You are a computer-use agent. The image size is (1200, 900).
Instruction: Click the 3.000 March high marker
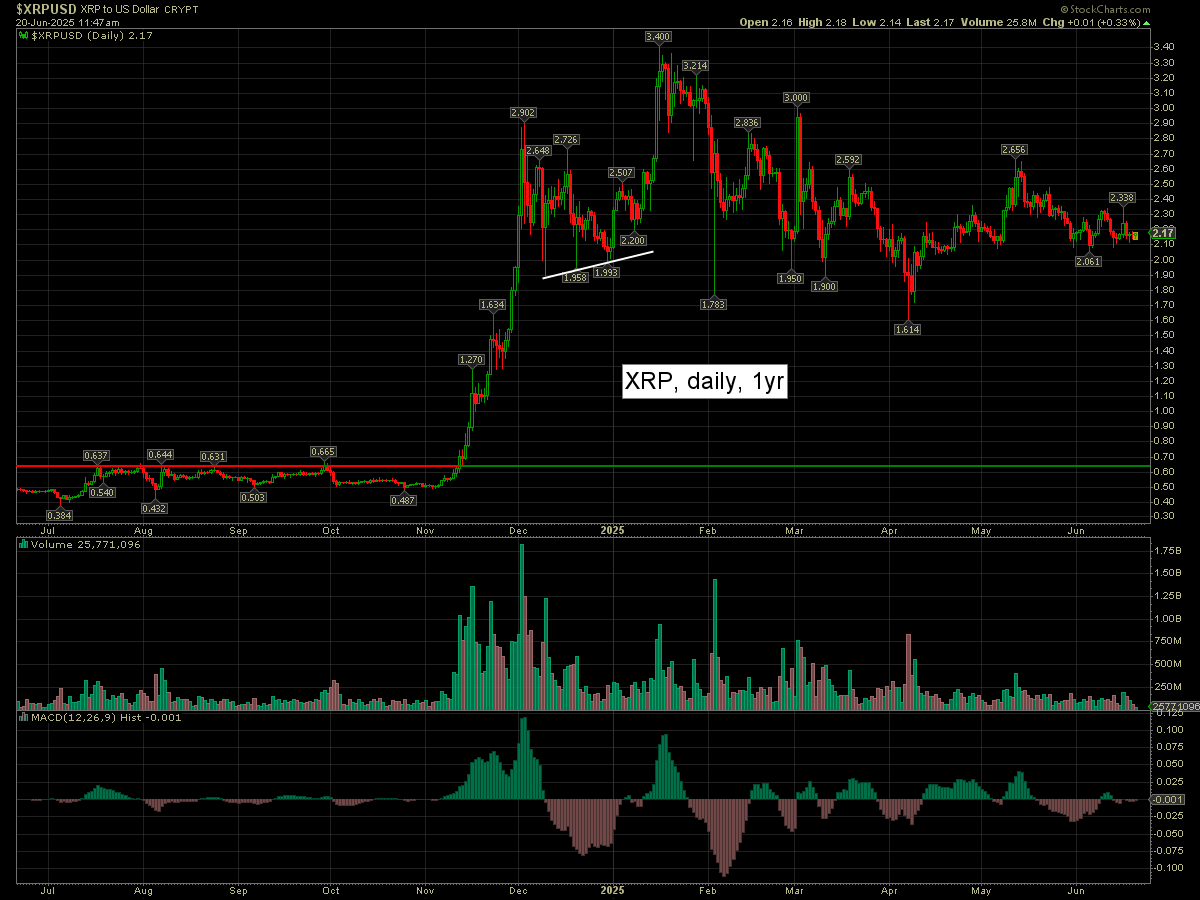[x=796, y=97]
